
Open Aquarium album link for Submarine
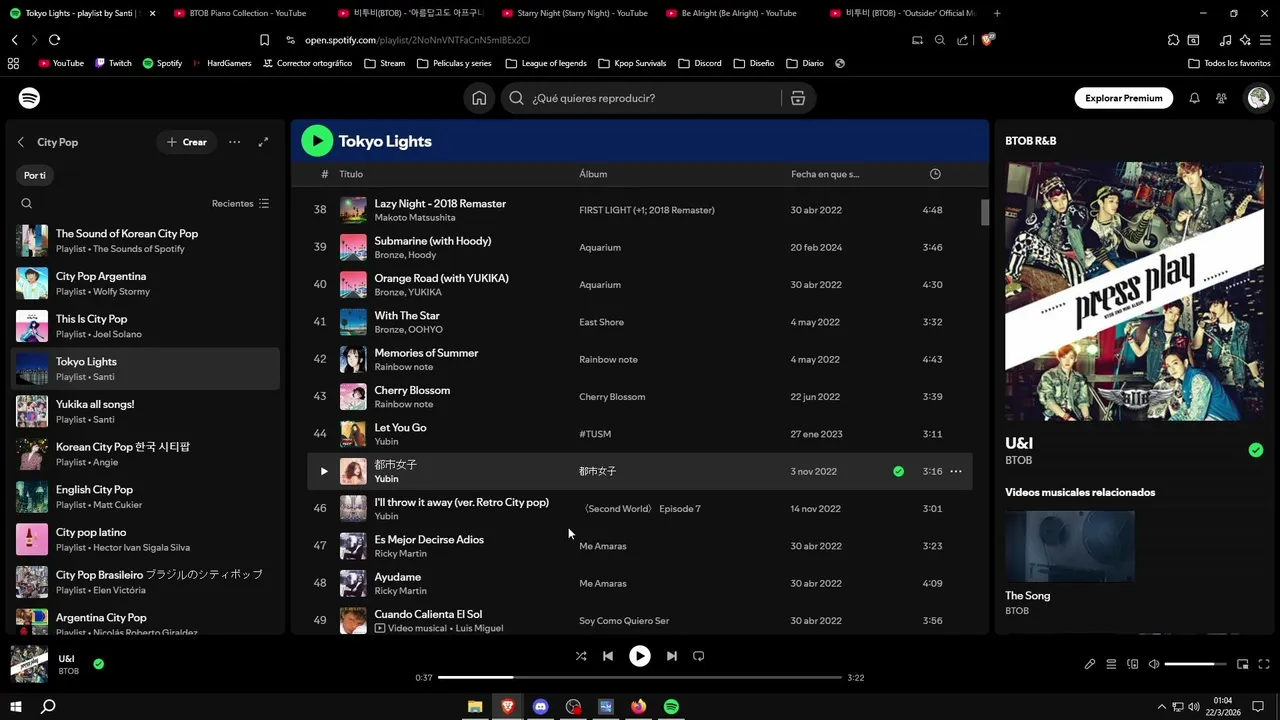(x=600, y=247)
